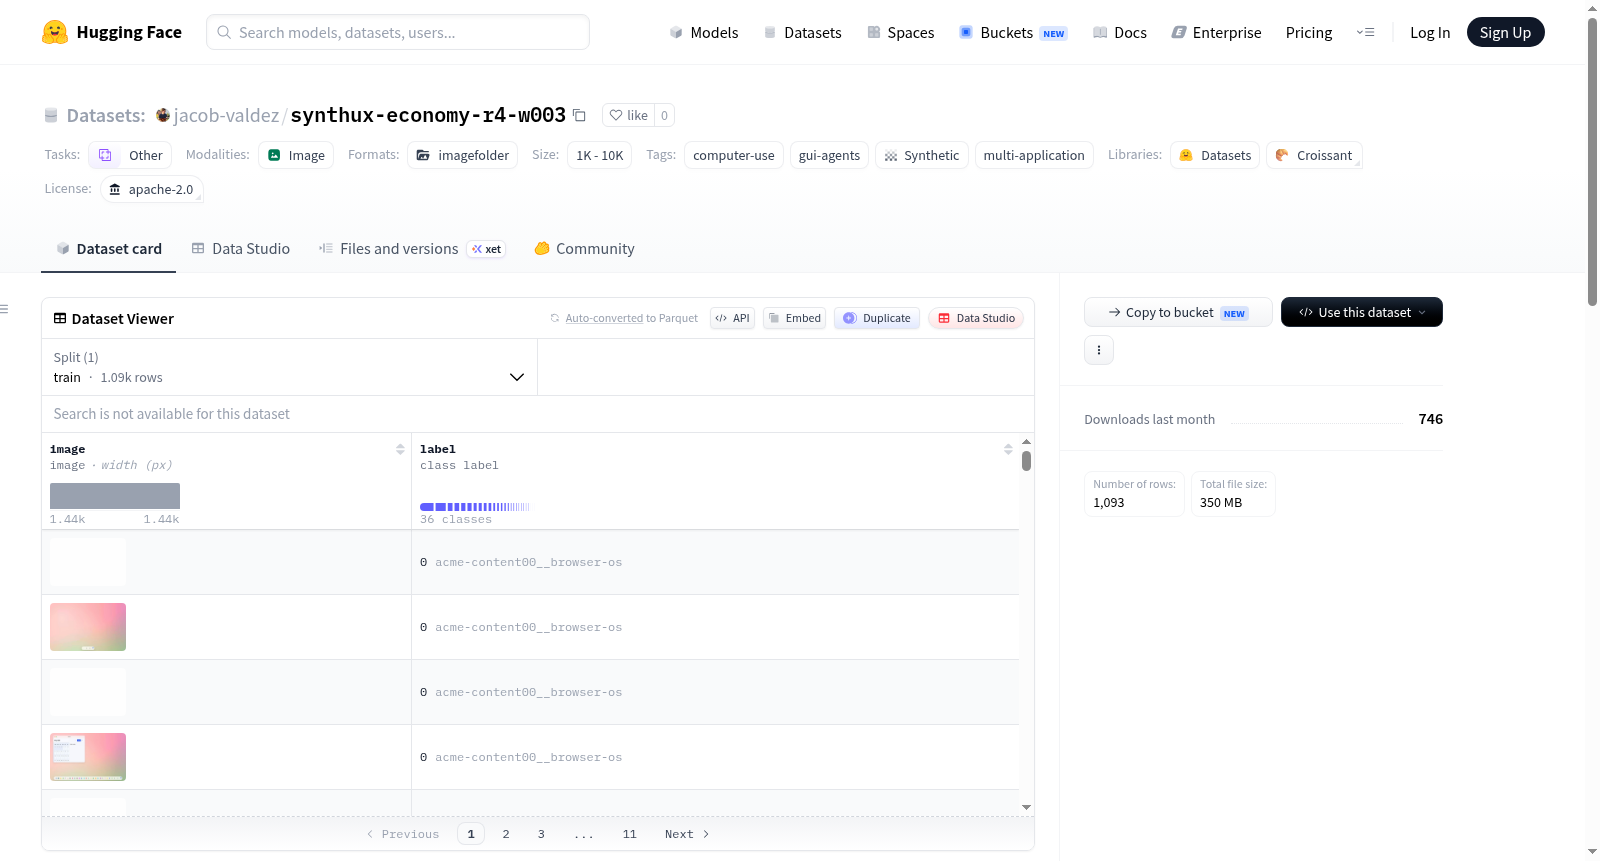The image size is (1600, 861).
Task: Click the label class distribution histogram
Action: [x=475, y=507]
